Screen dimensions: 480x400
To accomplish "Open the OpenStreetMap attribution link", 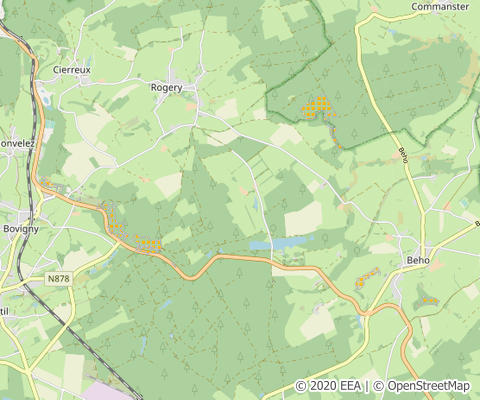I will [x=422, y=386].
